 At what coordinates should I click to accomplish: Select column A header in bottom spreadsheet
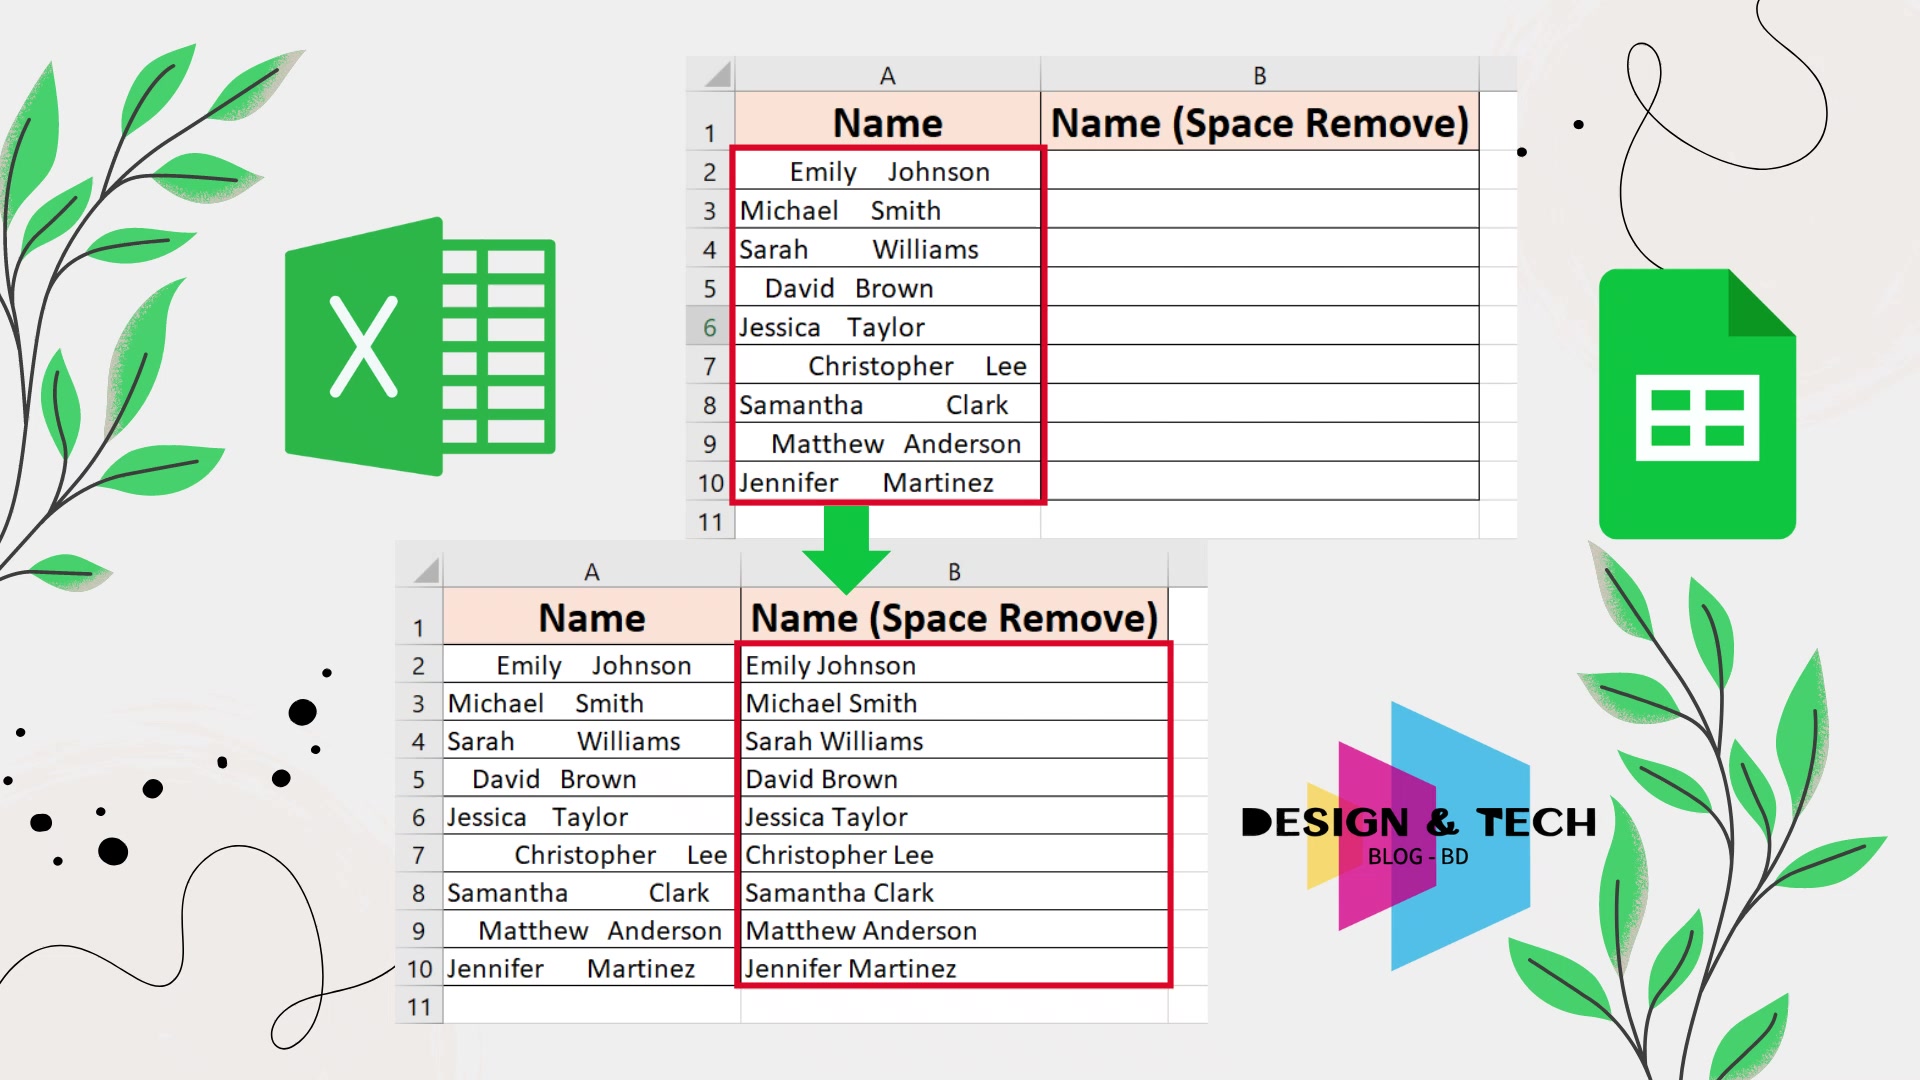point(591,571)
